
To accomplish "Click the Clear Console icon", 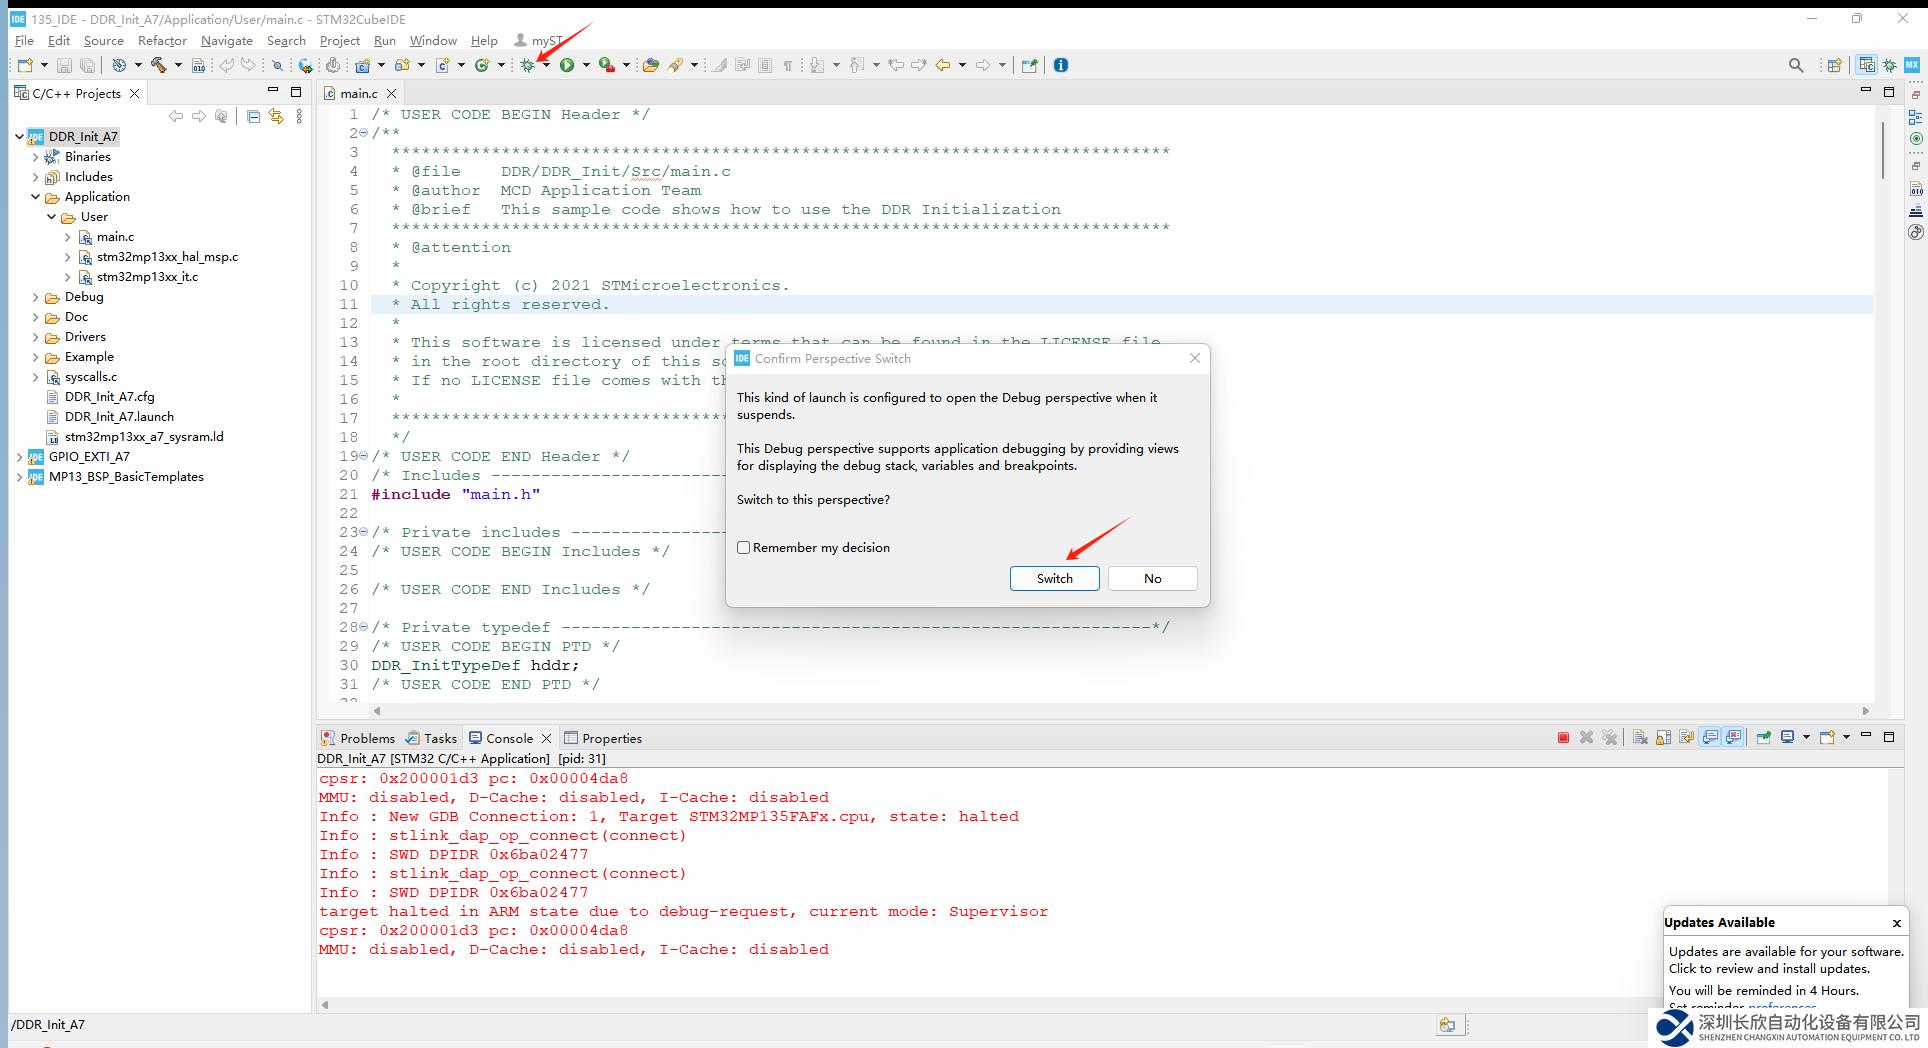I will (x=1640, y=738).
